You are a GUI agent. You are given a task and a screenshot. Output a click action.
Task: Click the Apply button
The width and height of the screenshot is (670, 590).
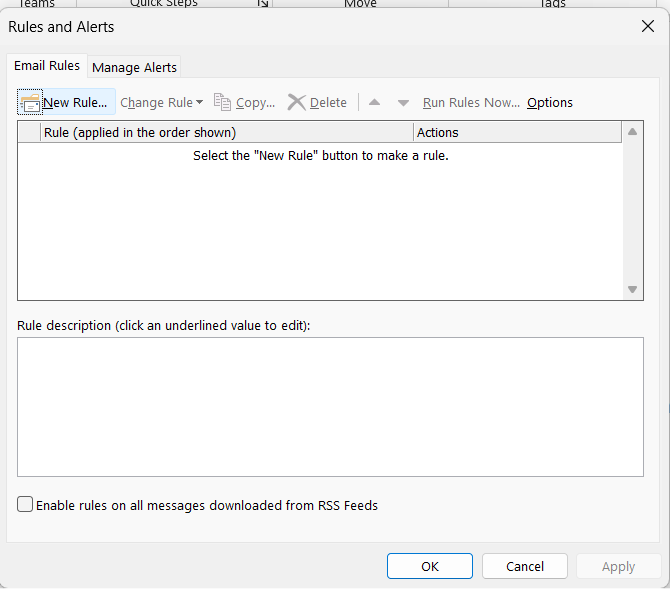click(x=618, y=566)
